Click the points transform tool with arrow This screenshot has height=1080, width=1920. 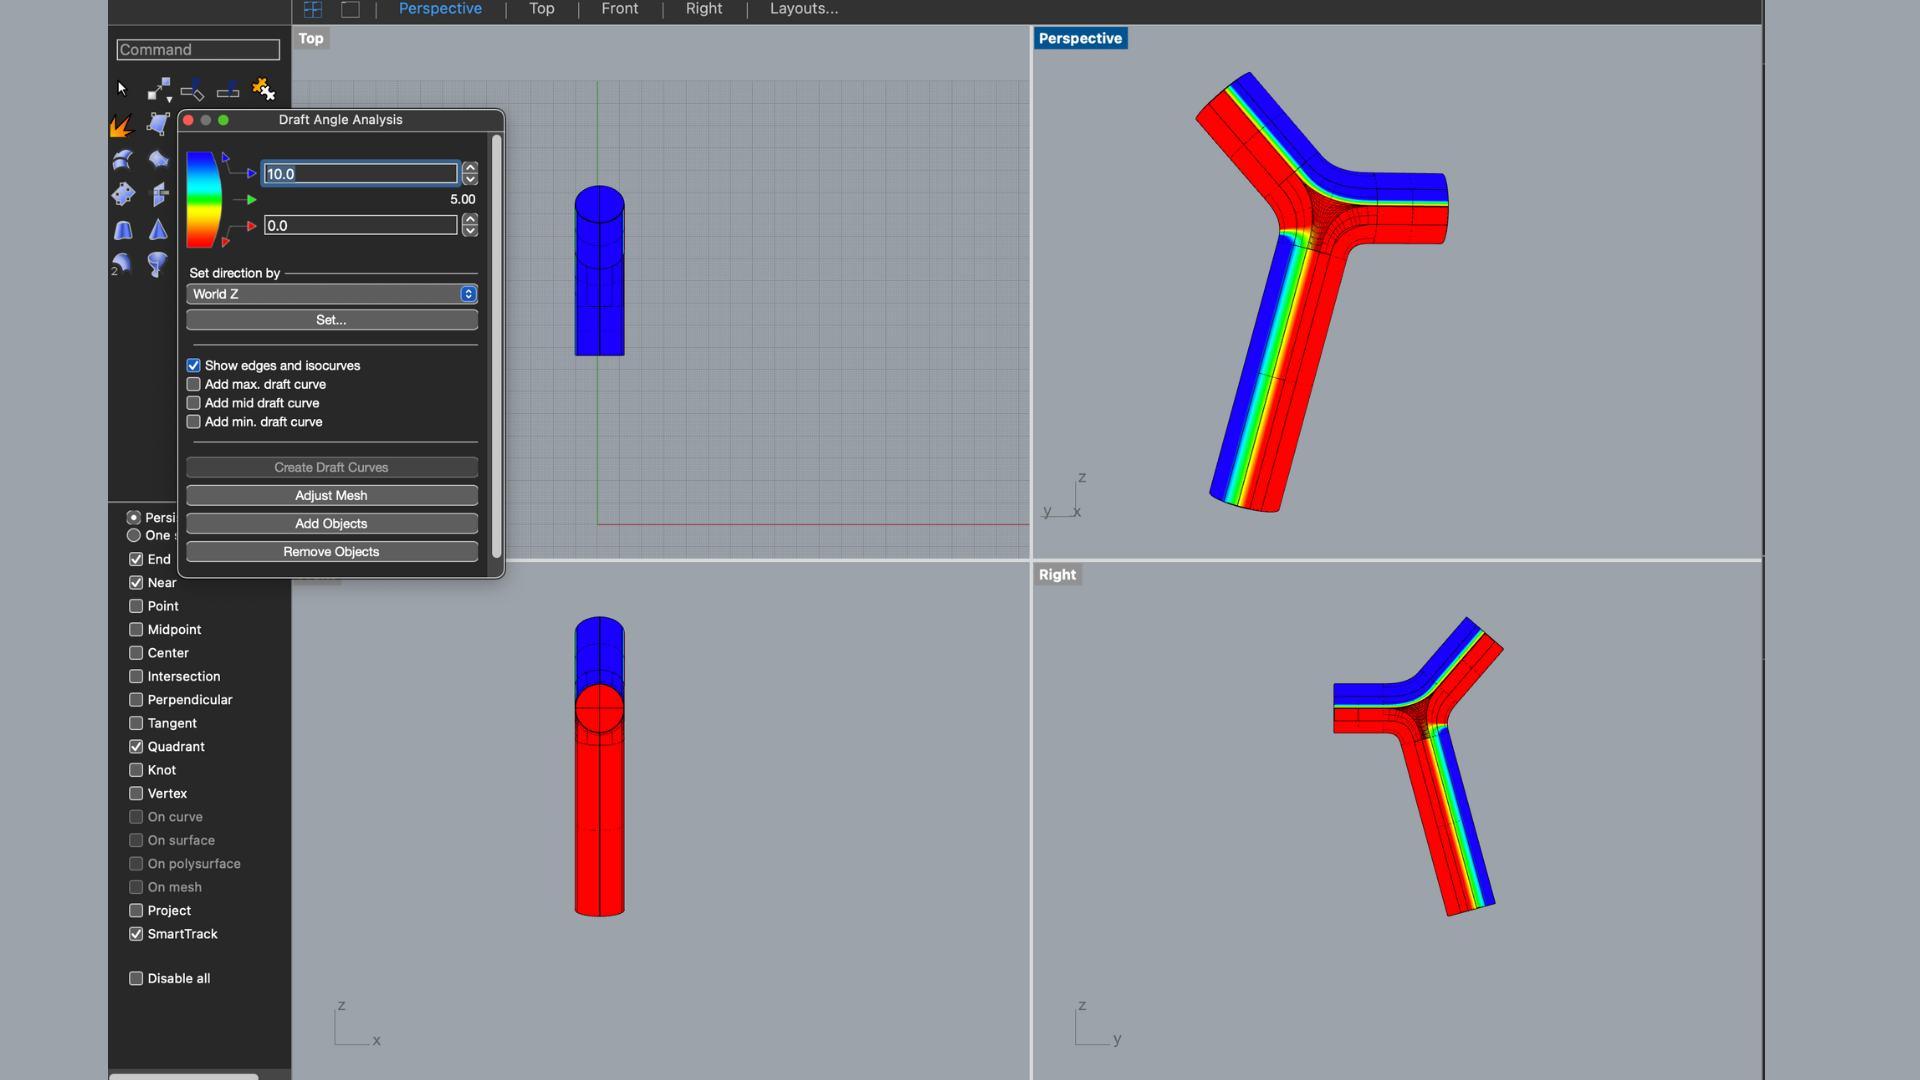(158, 90)
